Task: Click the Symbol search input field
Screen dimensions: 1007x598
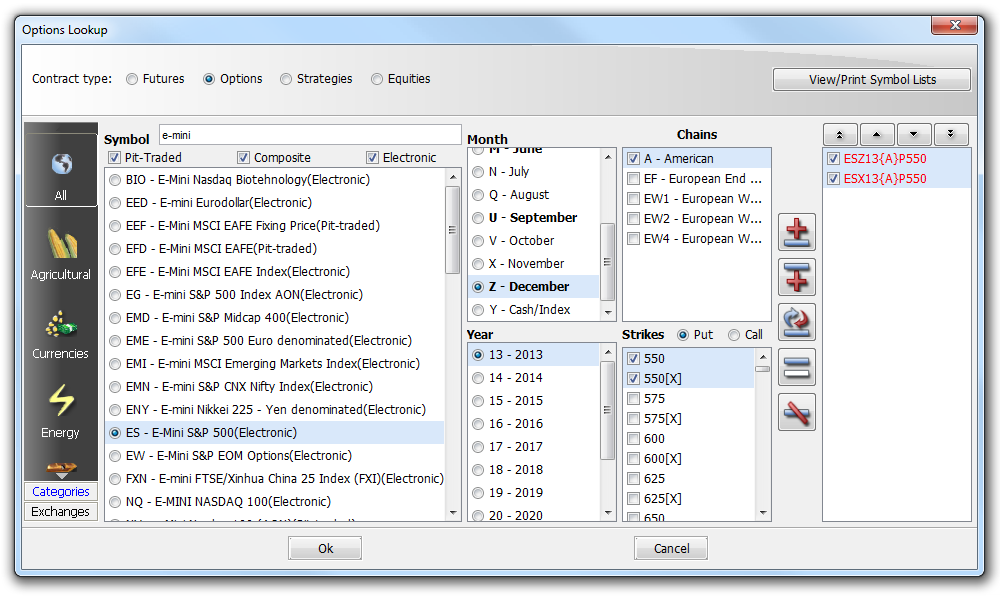Action: pyautogui.click(x=310, y=135)
